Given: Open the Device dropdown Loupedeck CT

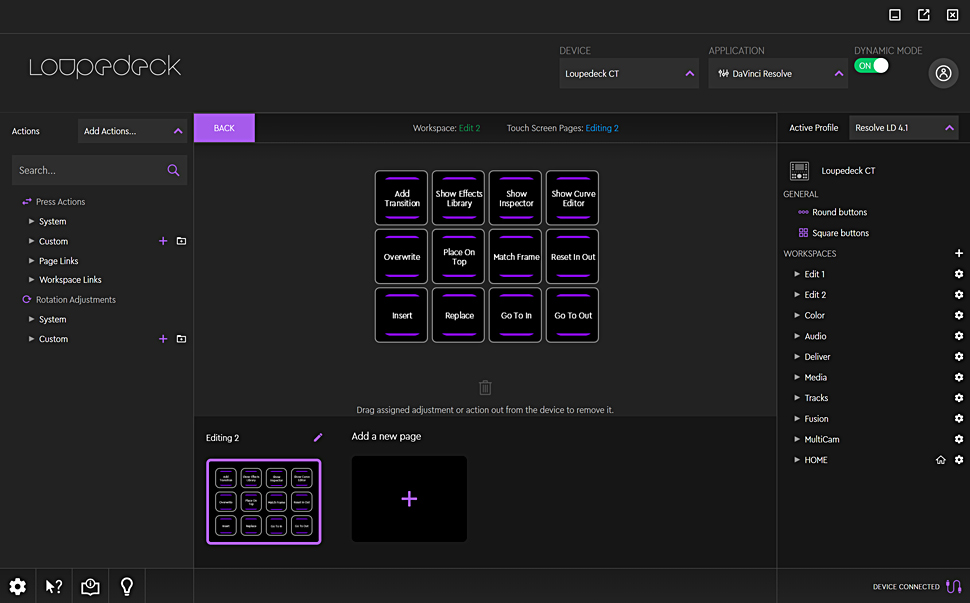Looking at the screenshot, I should (x=629, y=74).
